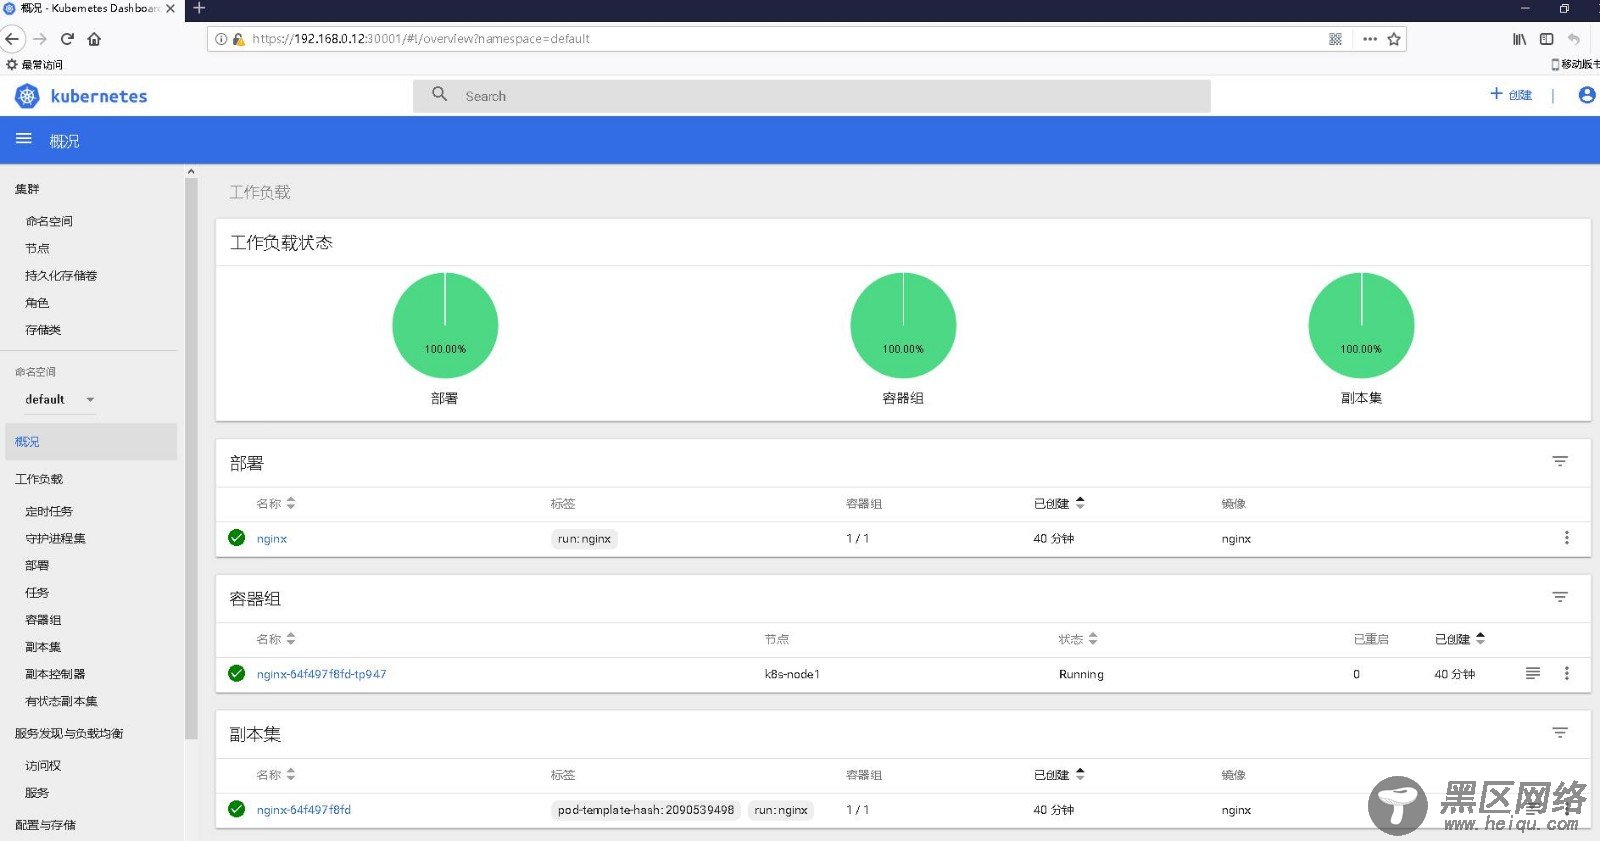1600x841 pixels.
Task: Open the user account icon
Action: click(1586, 95)
